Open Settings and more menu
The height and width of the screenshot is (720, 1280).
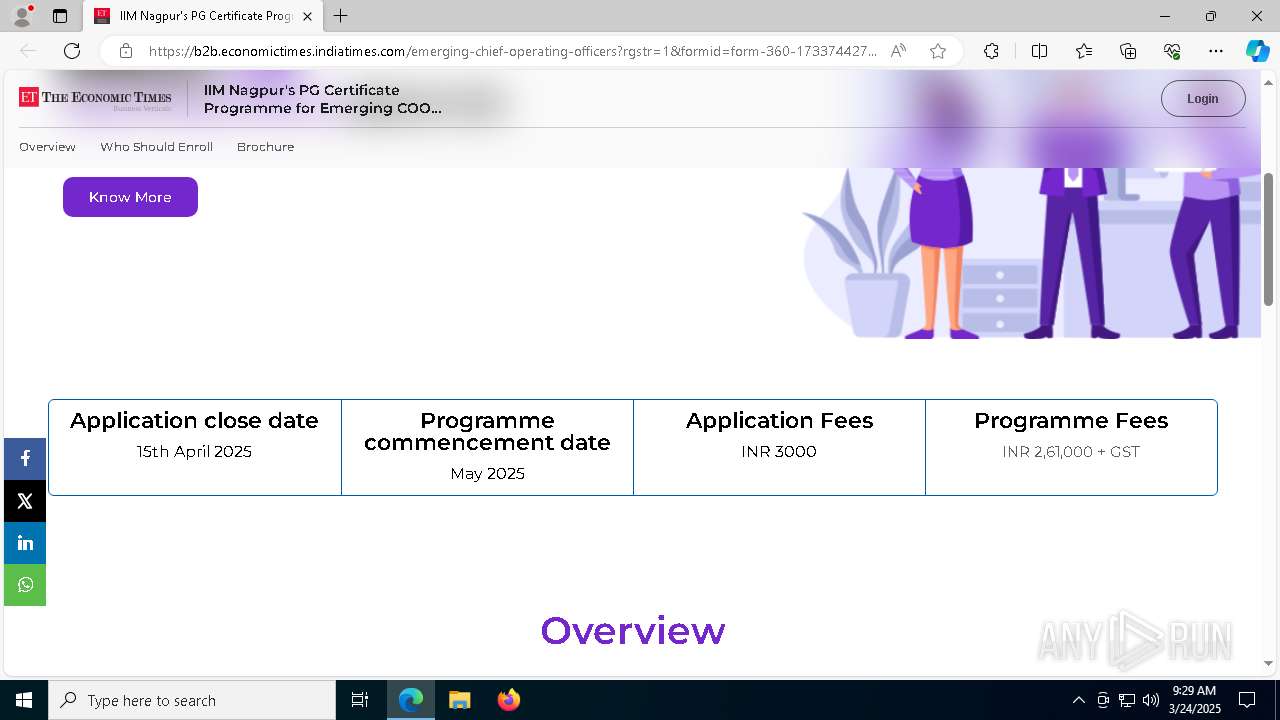1216,51
